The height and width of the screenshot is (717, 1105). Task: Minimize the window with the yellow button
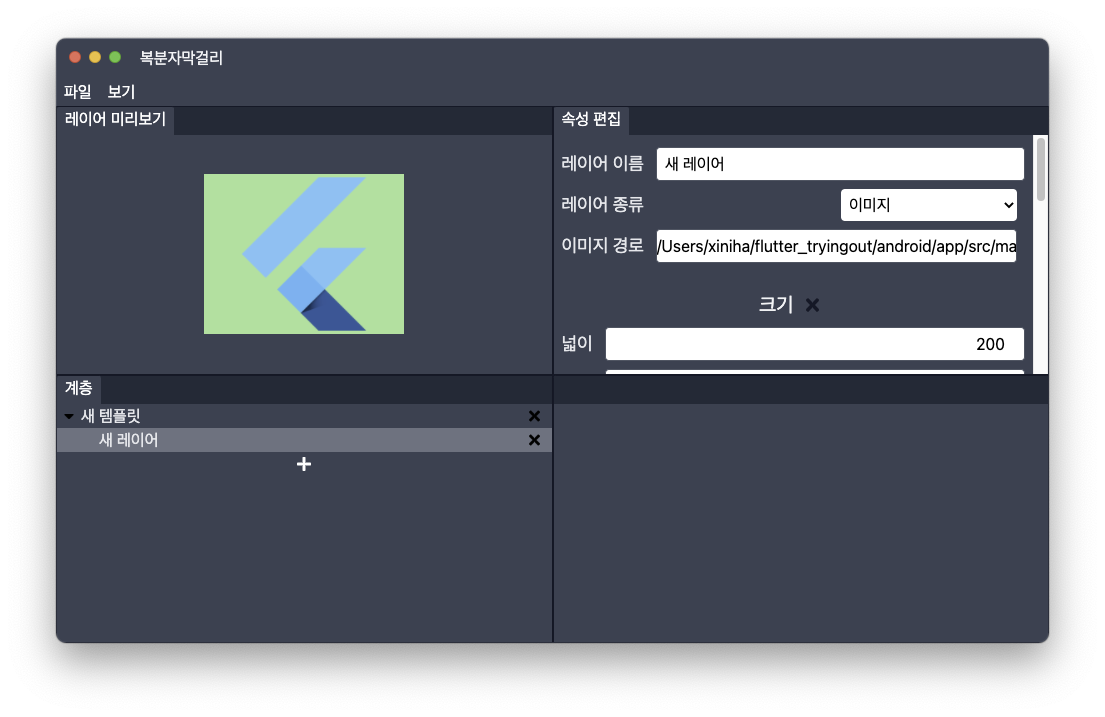pyautogui.click(x=95, y=57)
